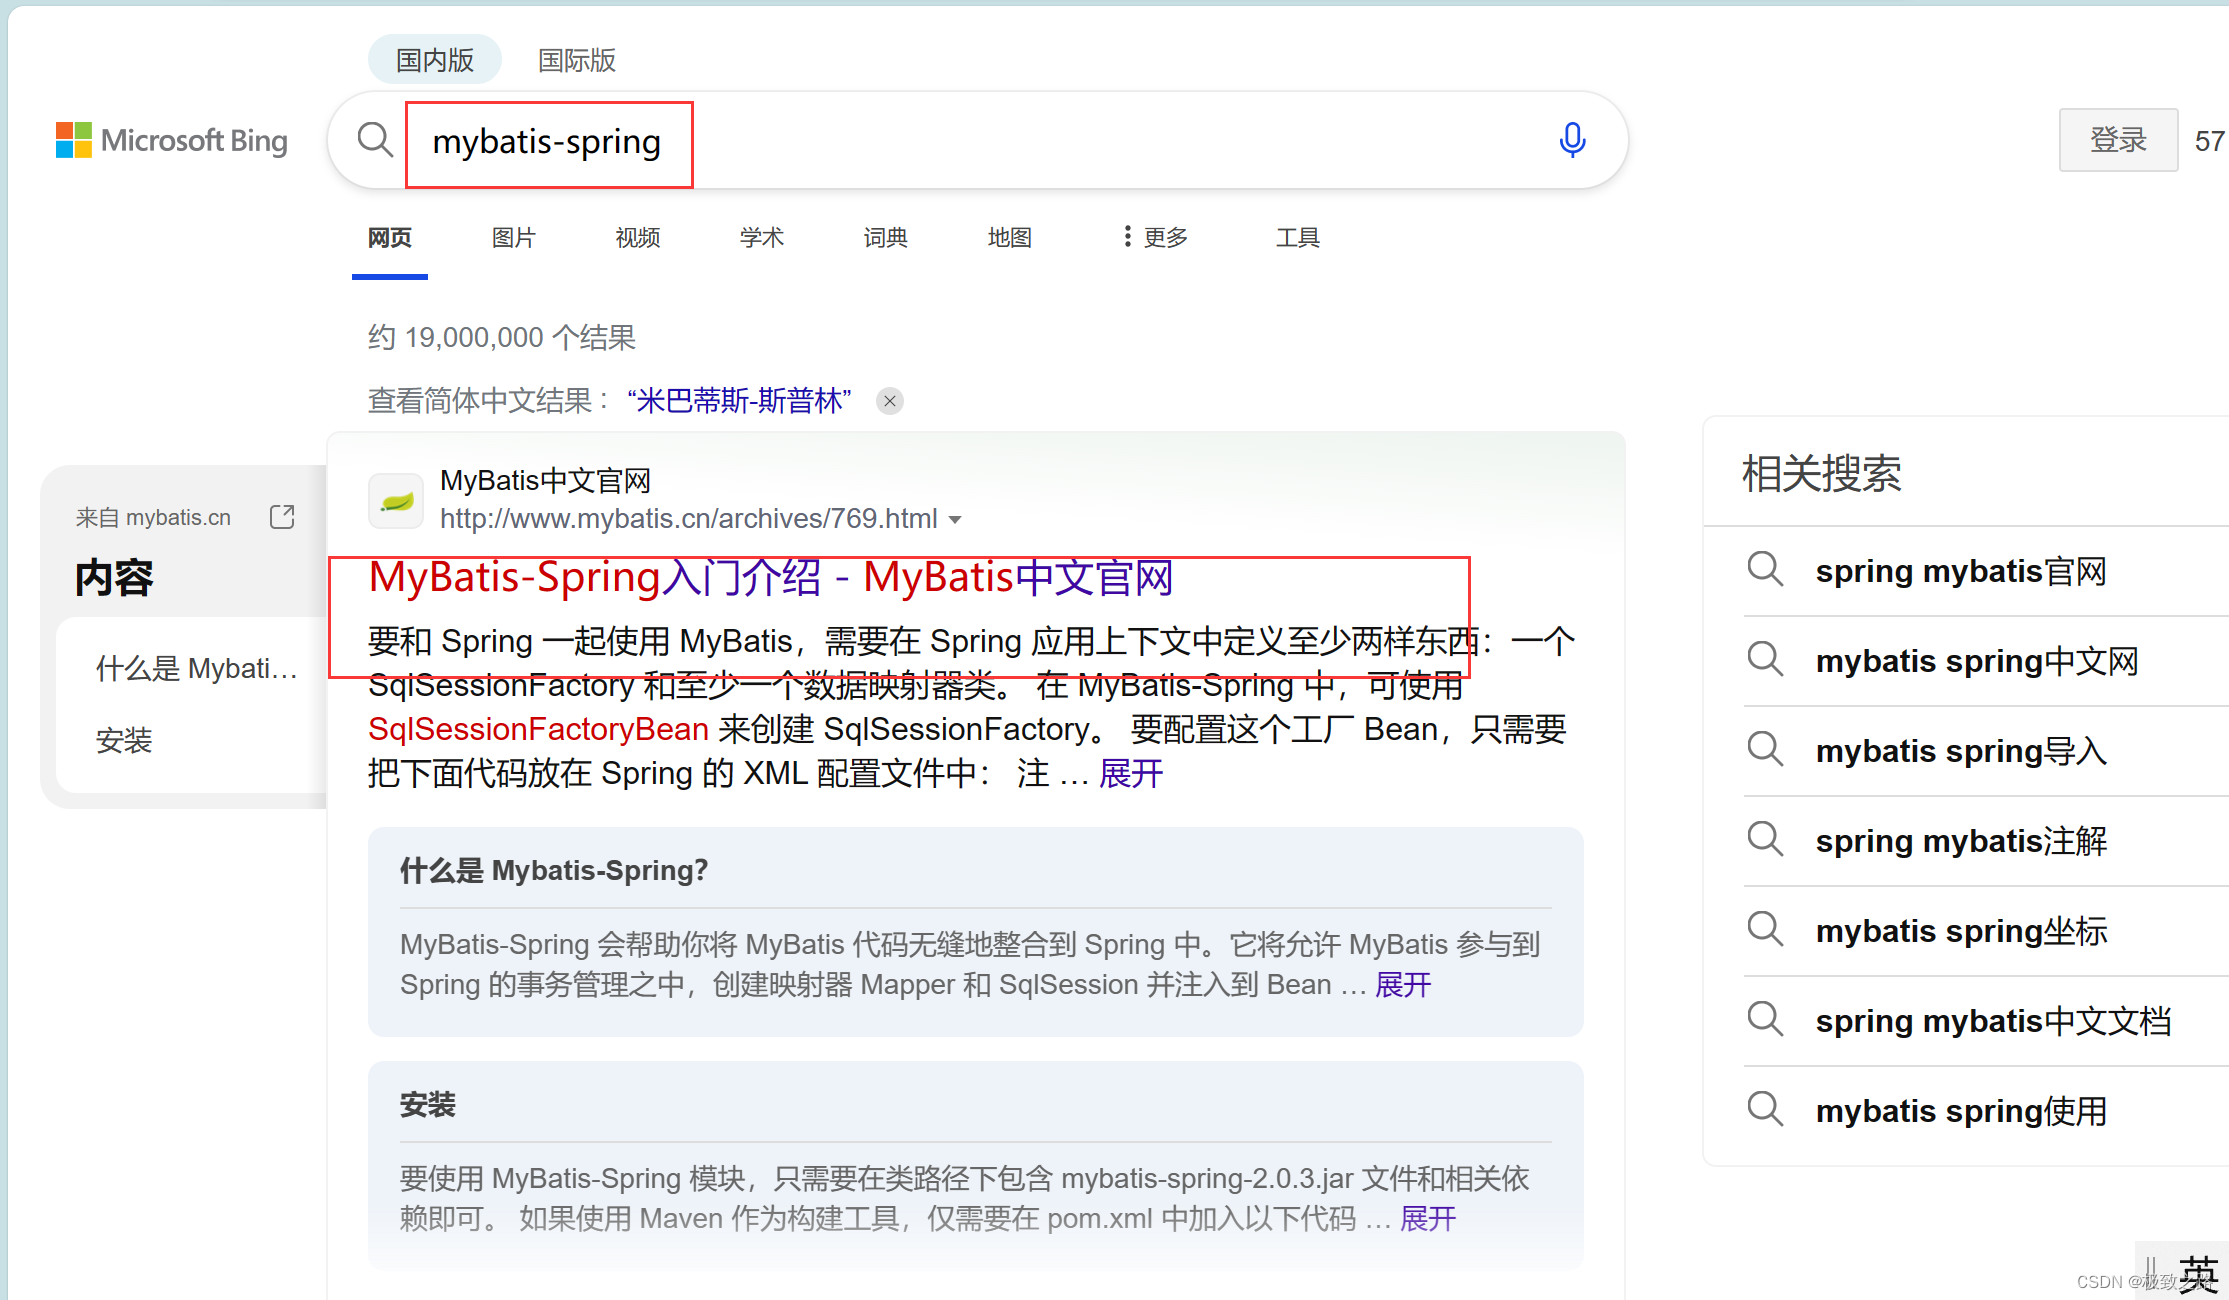This screenshot has width=2229, height=1300.
Task: Click the MyBatis site favicon
Action: pos(396,500)
